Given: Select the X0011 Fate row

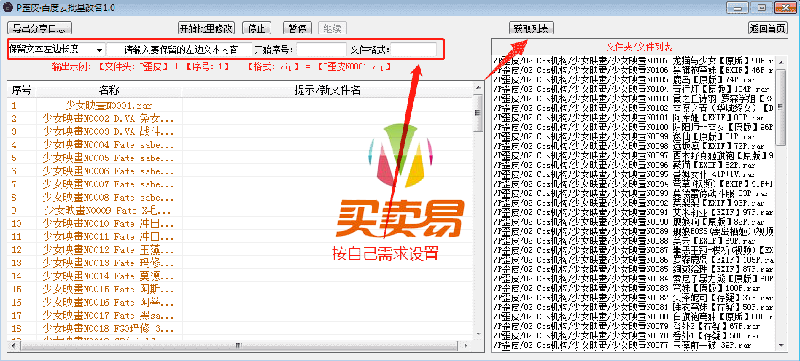Looking at the screenshot, I should coord(241,236).
